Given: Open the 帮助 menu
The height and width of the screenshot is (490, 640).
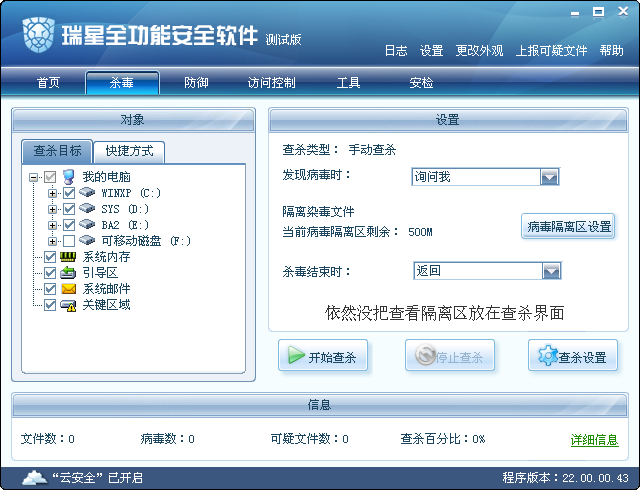Looking at the screenshot, I should click(x=611, y=51).
